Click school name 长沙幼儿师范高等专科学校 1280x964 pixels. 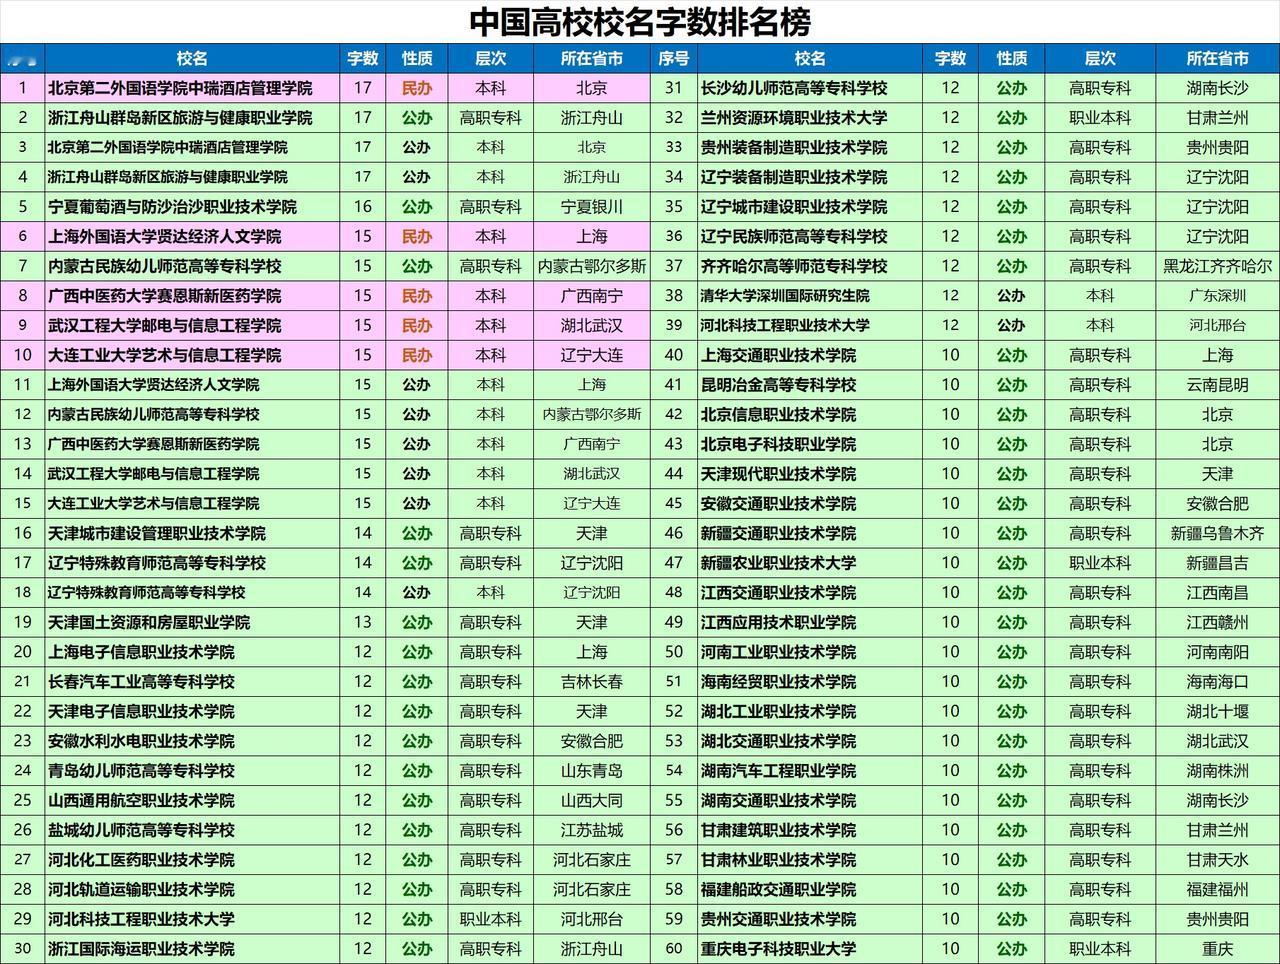794,88
